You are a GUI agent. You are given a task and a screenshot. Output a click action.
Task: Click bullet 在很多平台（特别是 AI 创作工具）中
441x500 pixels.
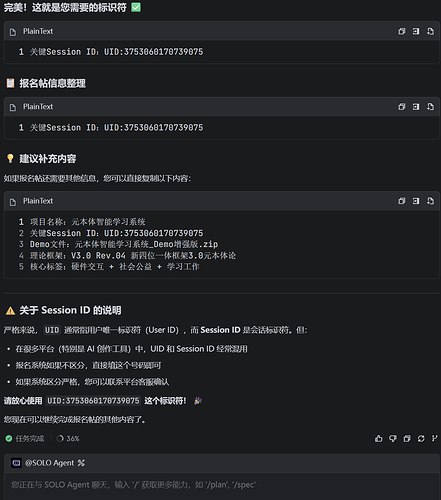pos(131,349)
